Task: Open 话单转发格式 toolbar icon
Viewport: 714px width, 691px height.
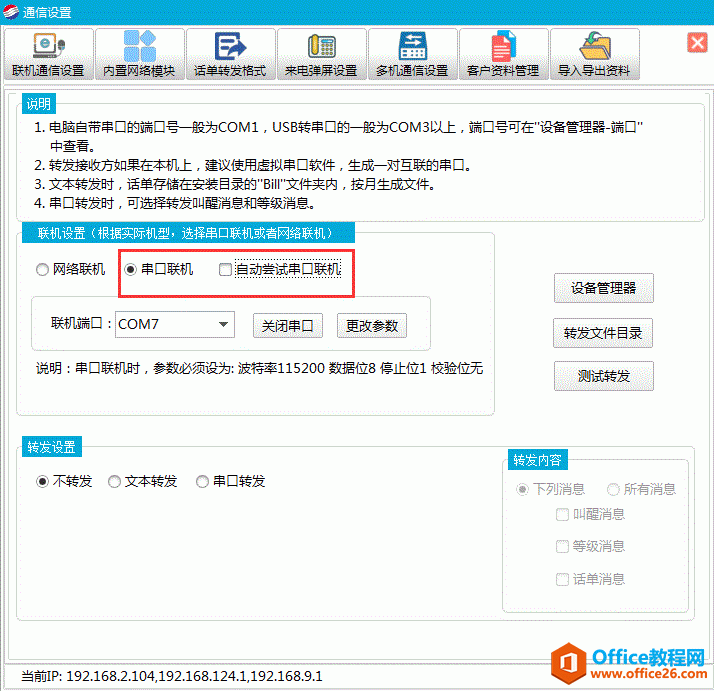Action: (231, 54)
